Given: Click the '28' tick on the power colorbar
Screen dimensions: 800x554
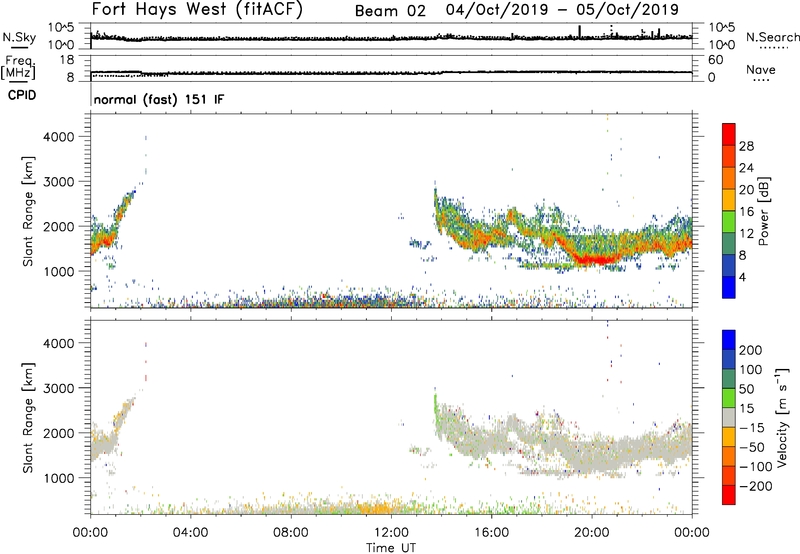Looking at the screenshot, I should click(746, 146).
